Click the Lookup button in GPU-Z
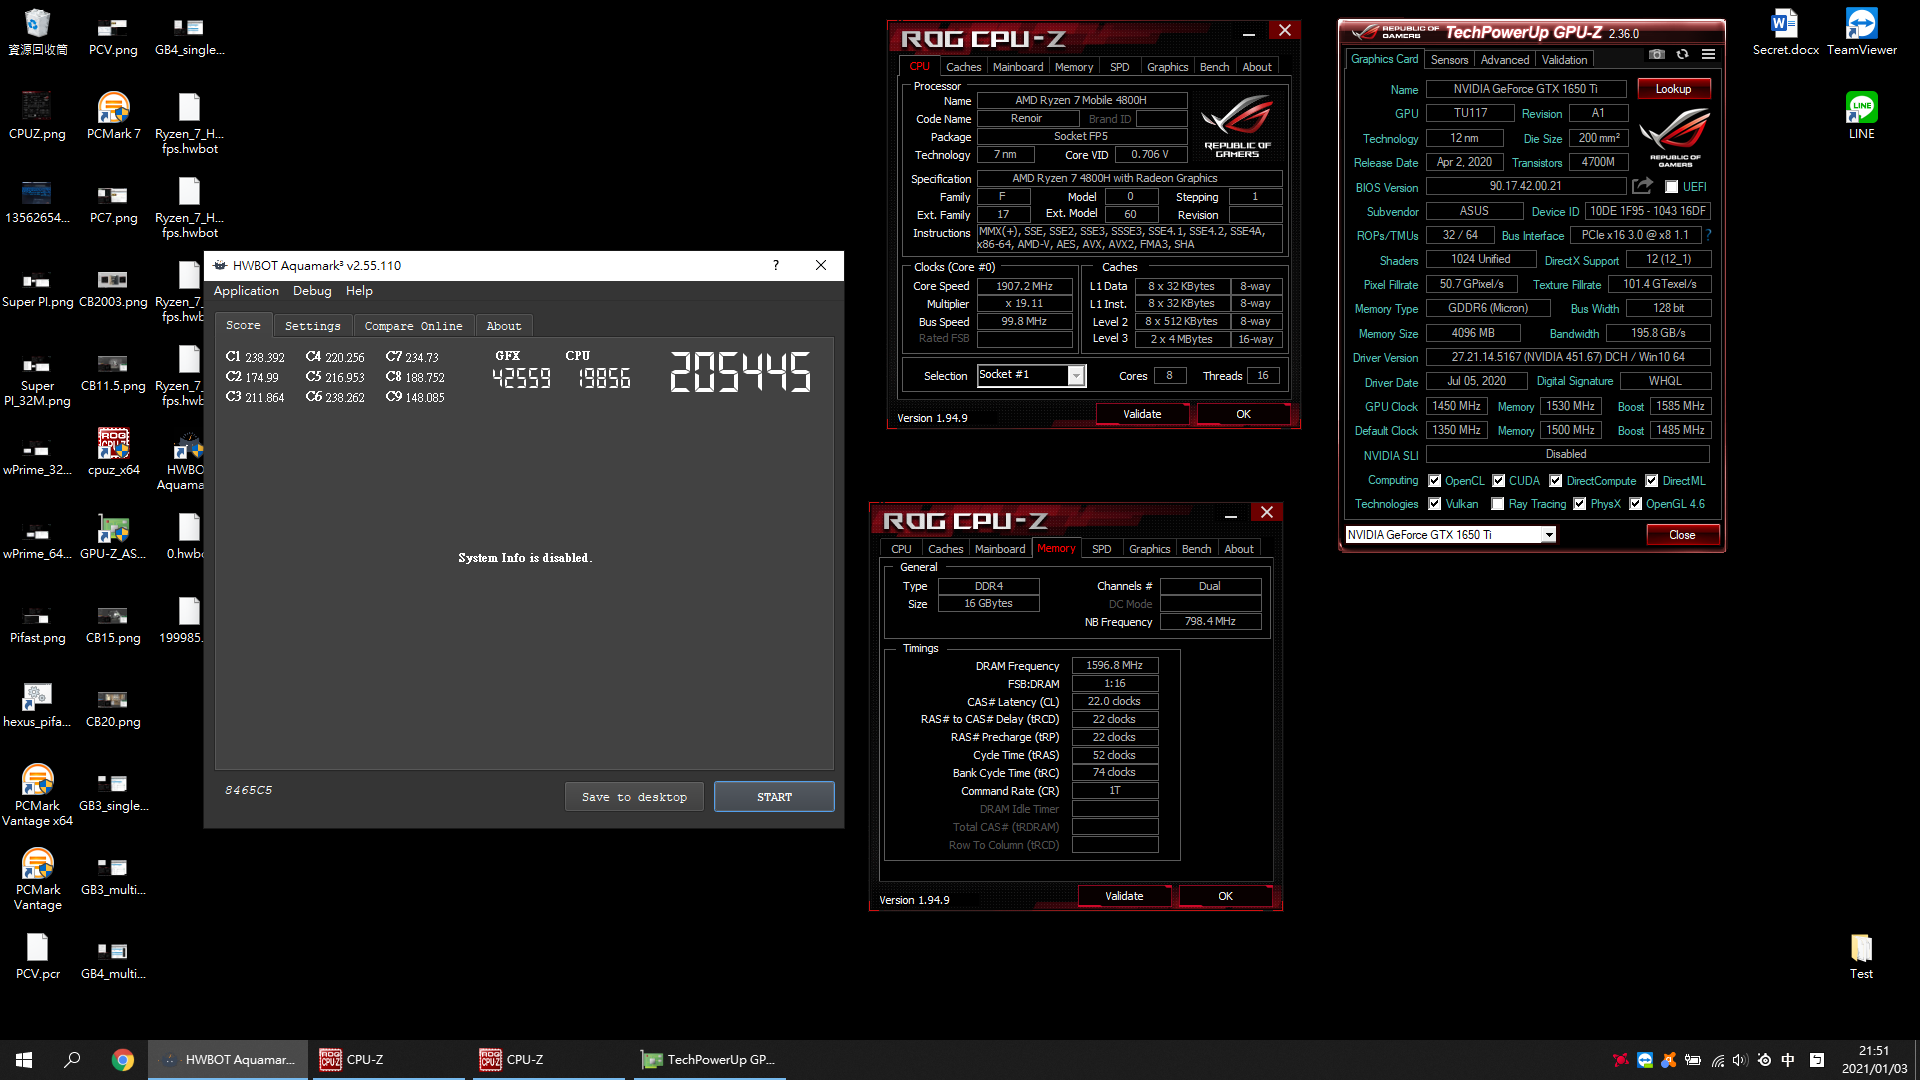This screenshot has height=1080, width=1920. [1673, 89]
